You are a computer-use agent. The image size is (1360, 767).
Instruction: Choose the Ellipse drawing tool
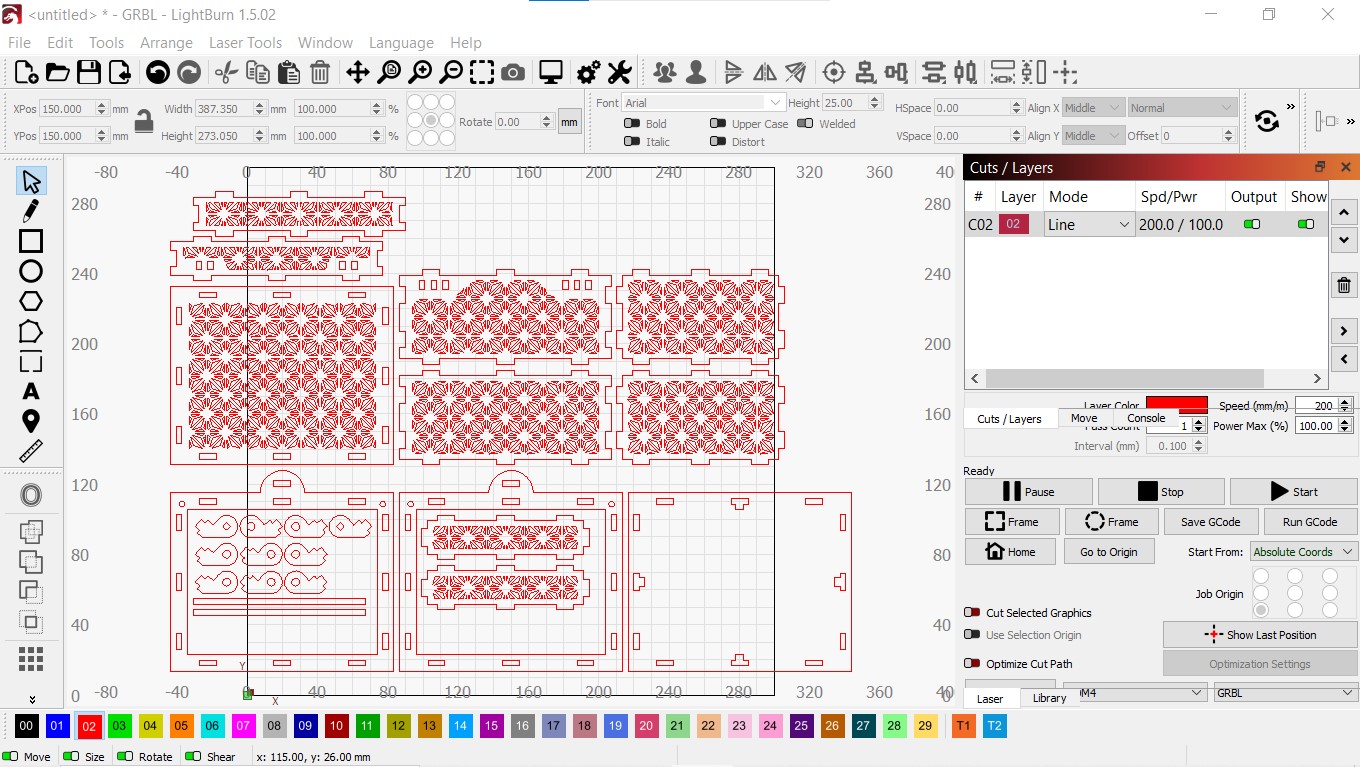pos(31,271)
